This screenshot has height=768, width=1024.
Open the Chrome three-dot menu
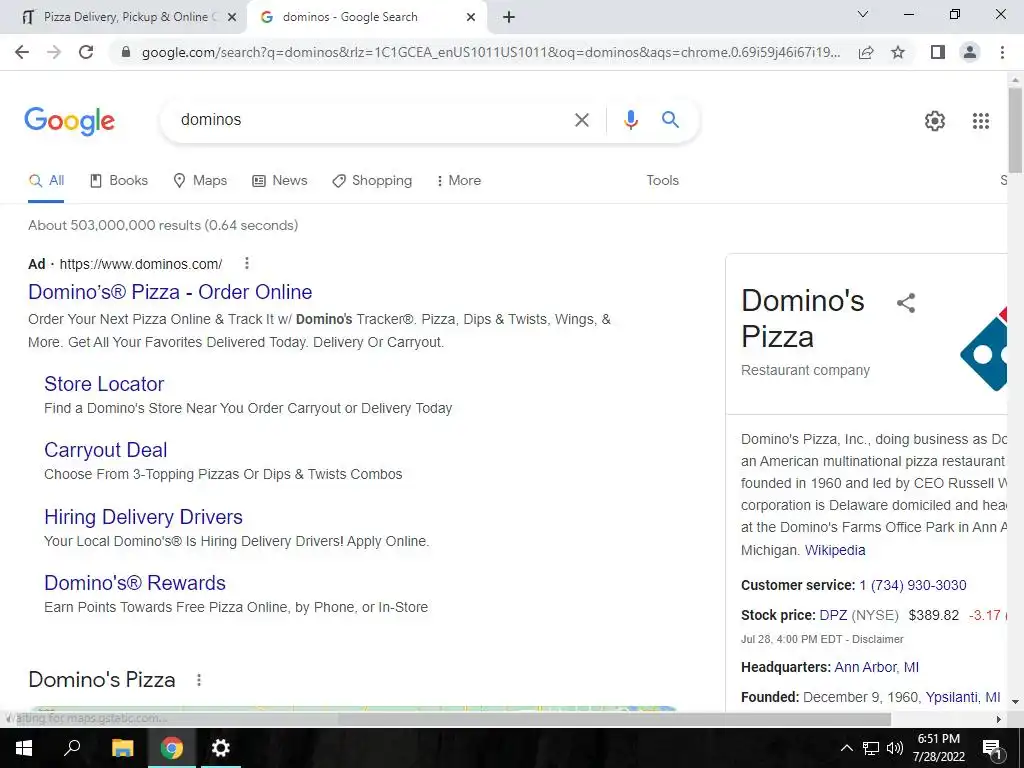click(1002, 52)
